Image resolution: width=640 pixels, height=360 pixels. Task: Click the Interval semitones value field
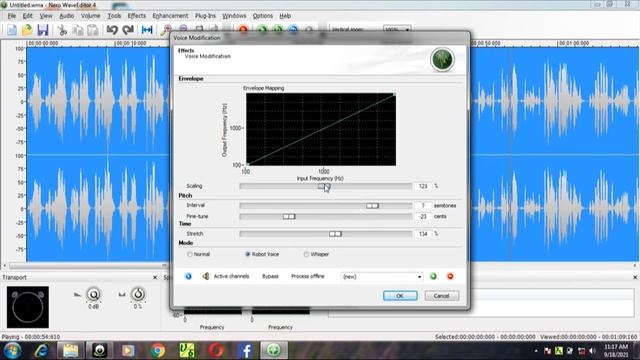(x=423, y=206)
